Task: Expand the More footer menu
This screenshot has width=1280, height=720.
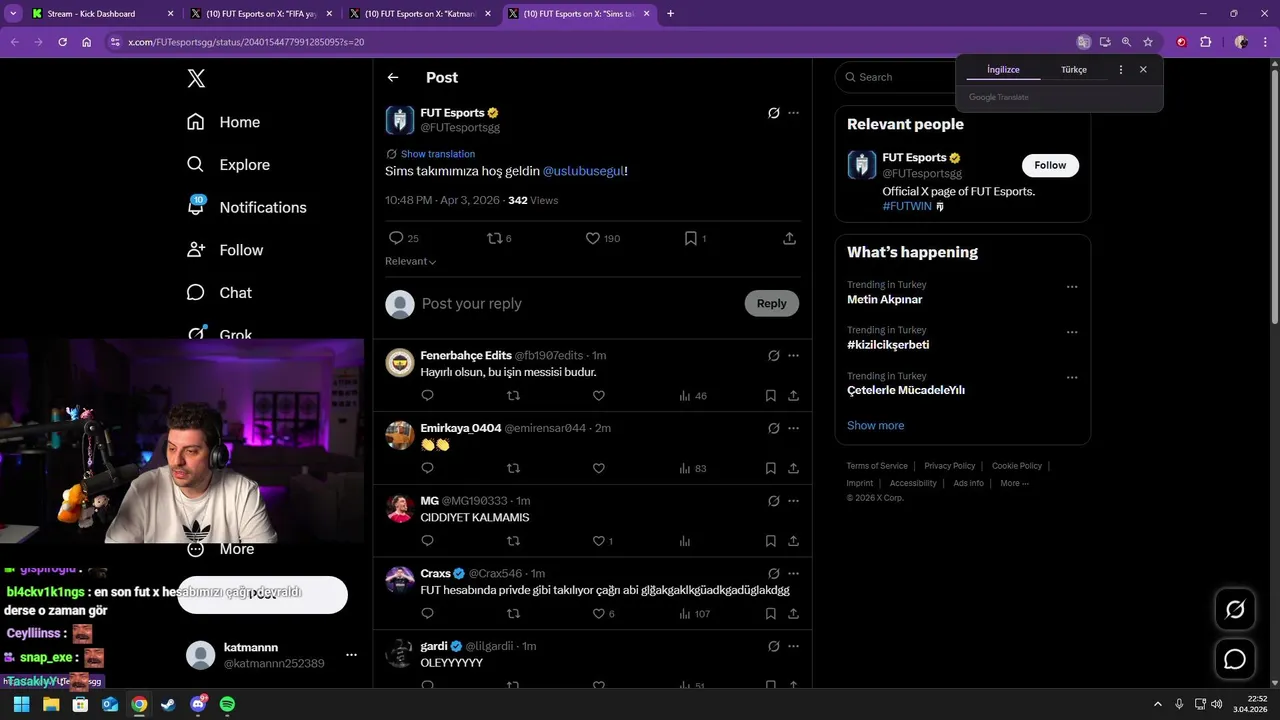Action: tap(1014, 483)
